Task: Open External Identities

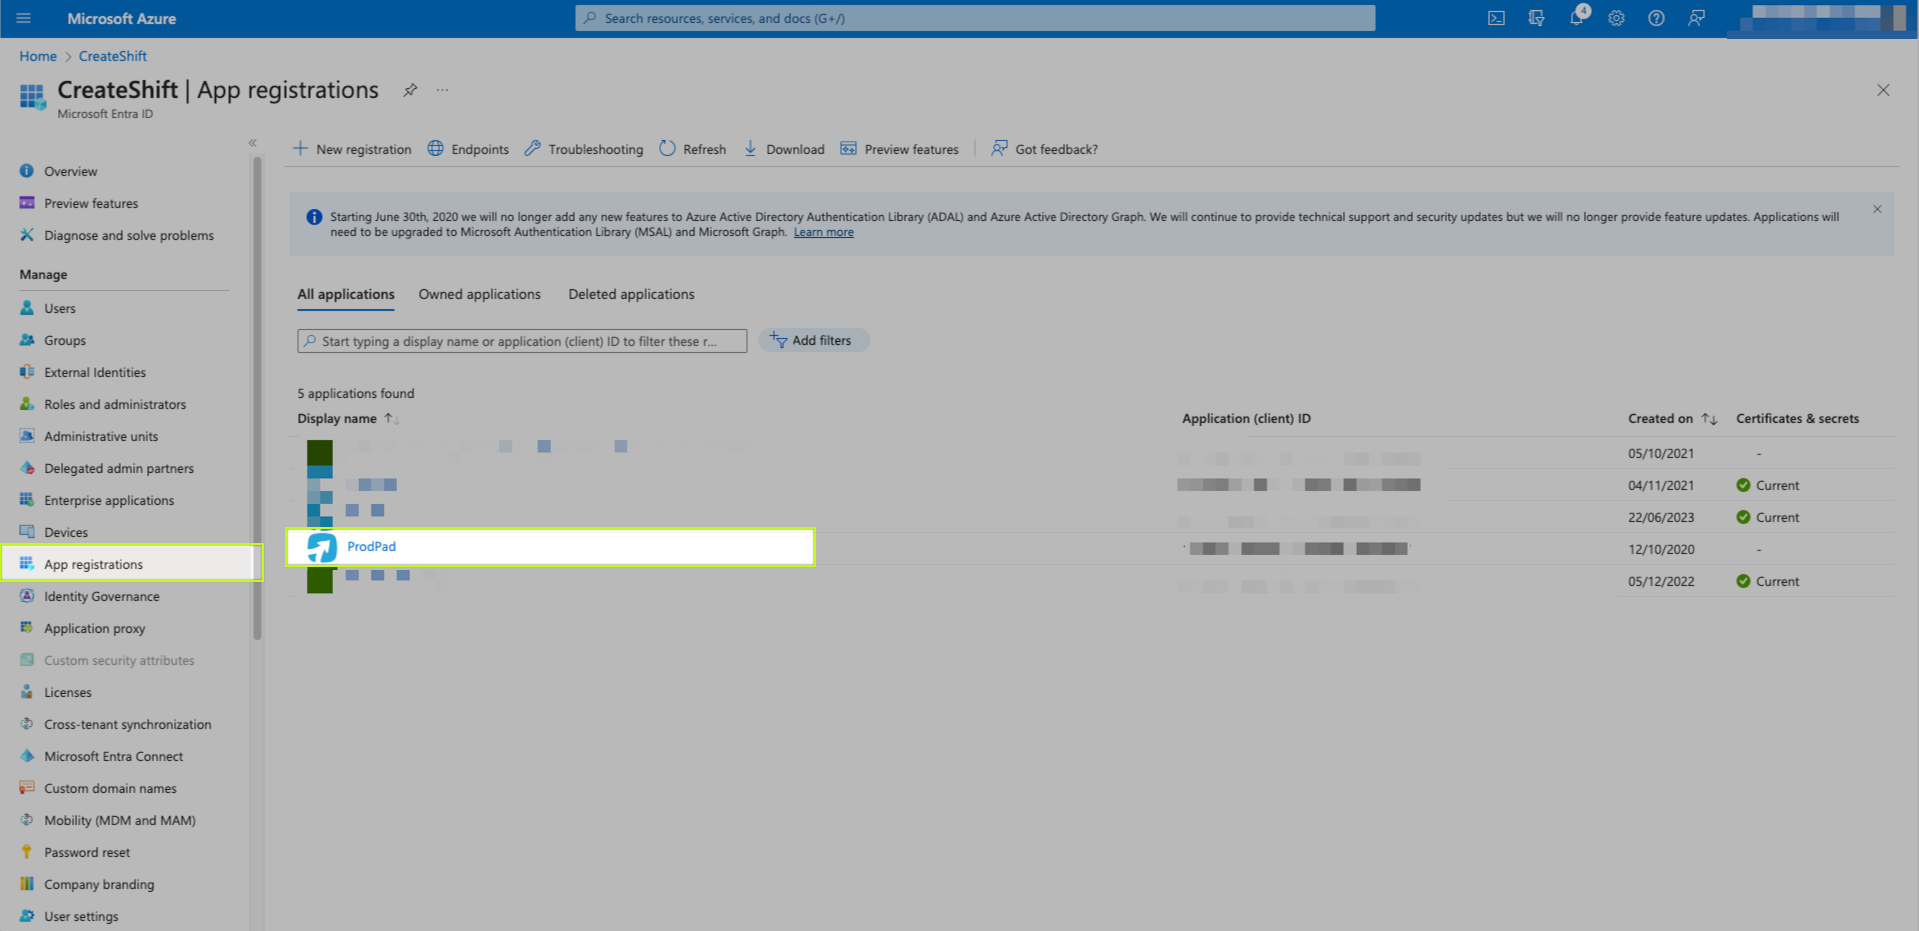Action: [94, 372]
